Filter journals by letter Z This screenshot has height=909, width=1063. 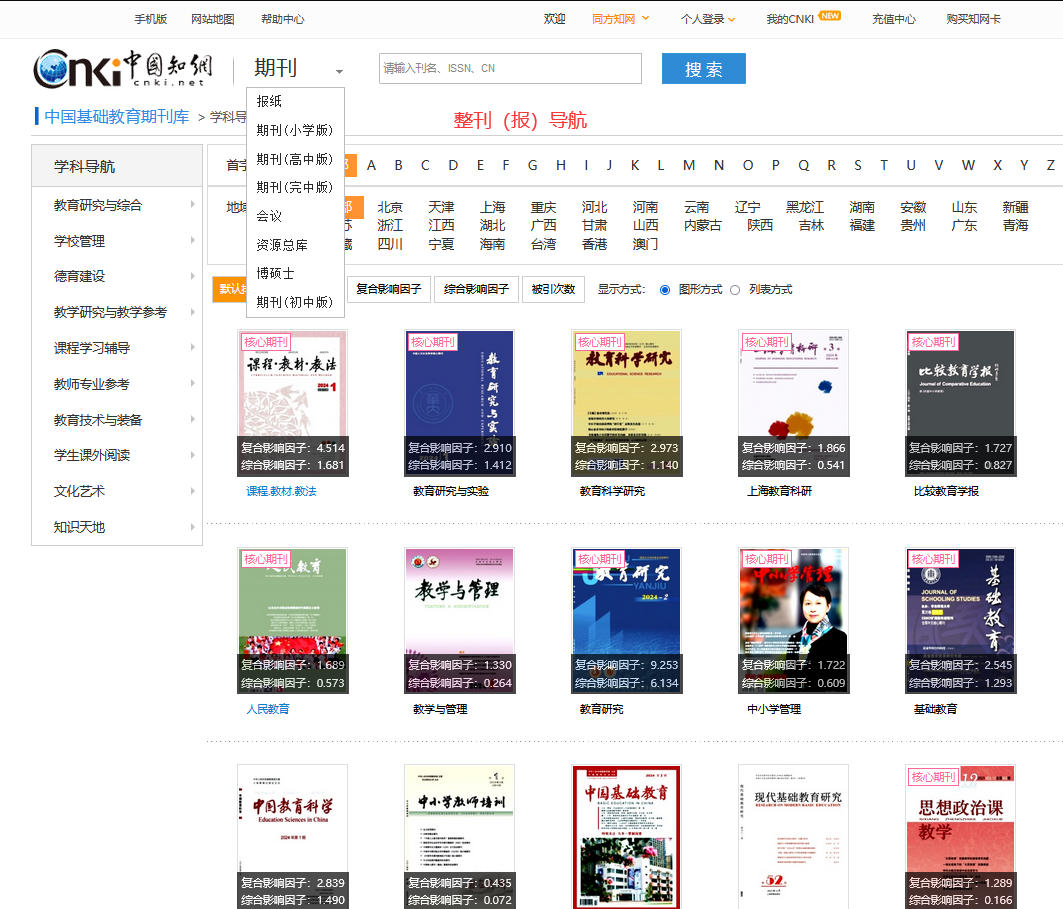point(1050,165)
